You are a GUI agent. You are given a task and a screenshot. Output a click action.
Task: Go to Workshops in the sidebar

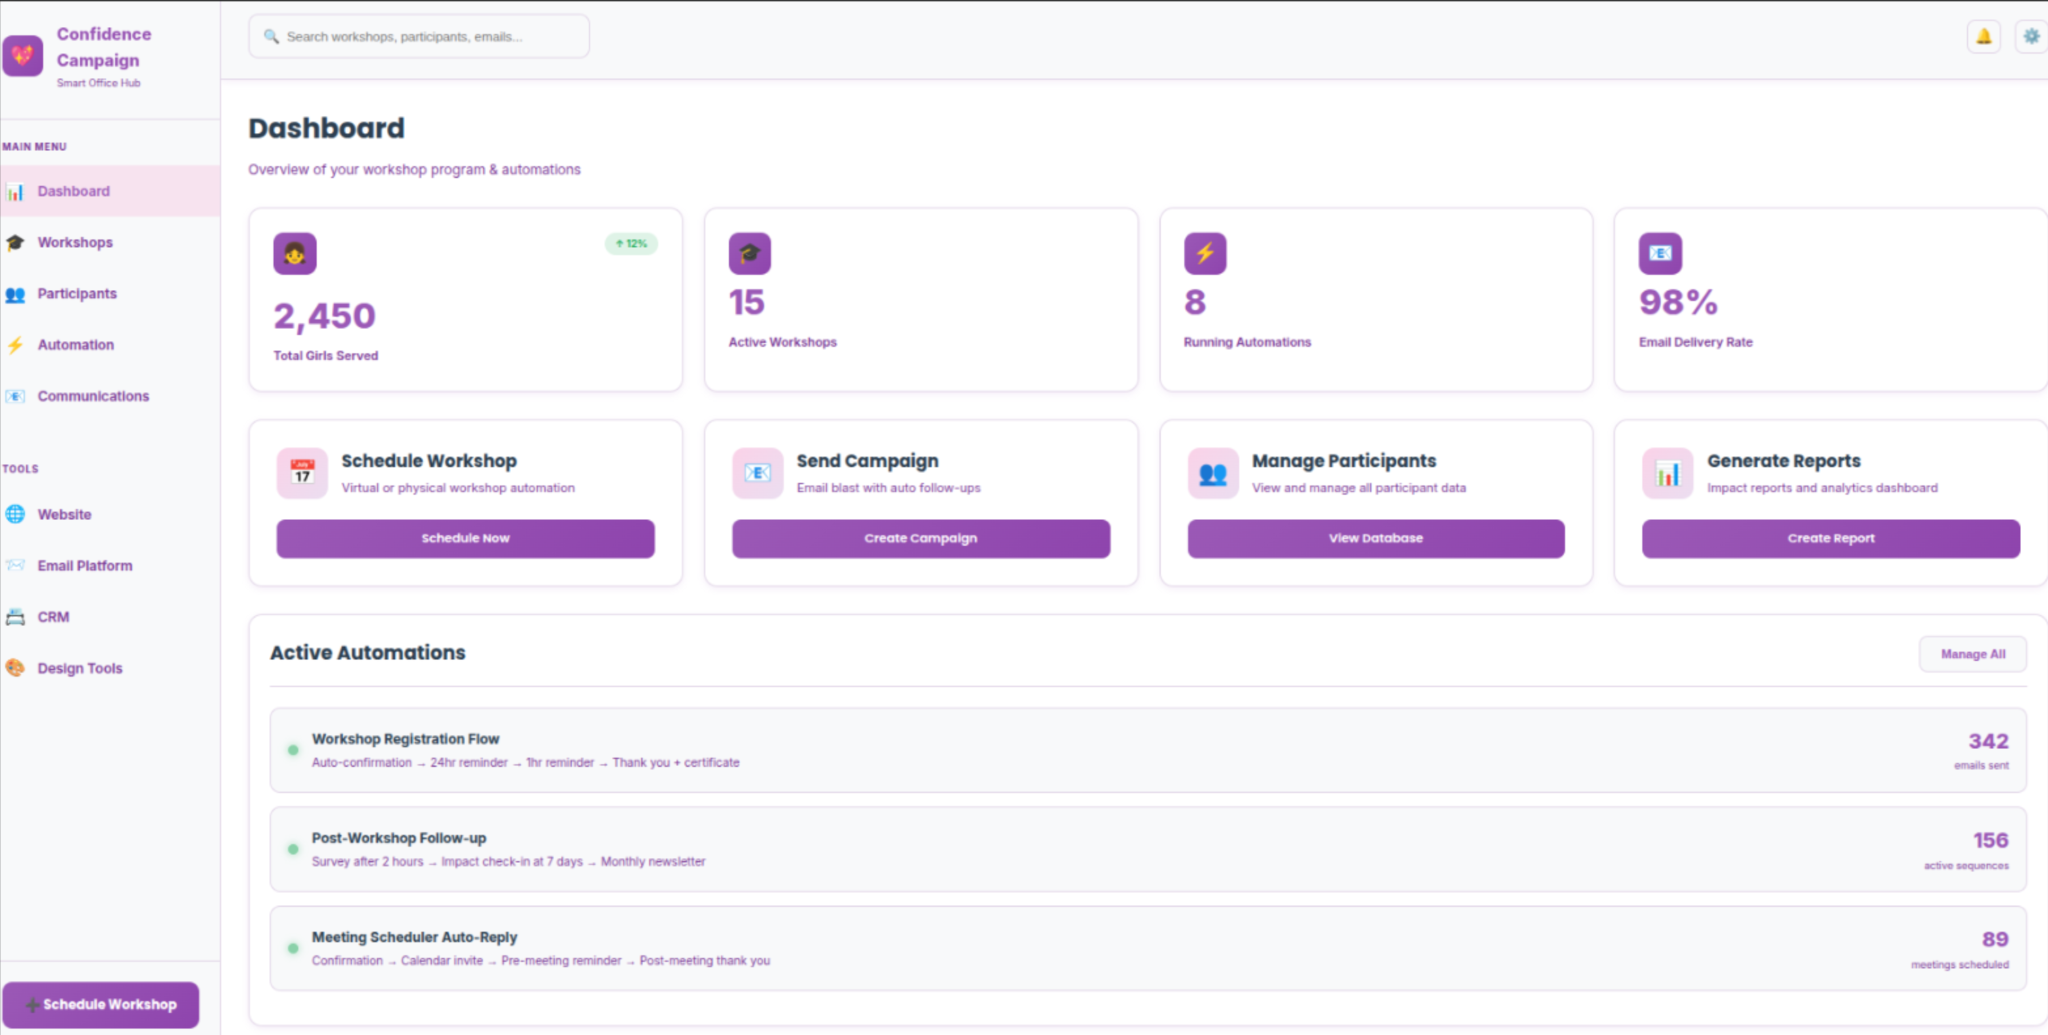pos(110,242)
